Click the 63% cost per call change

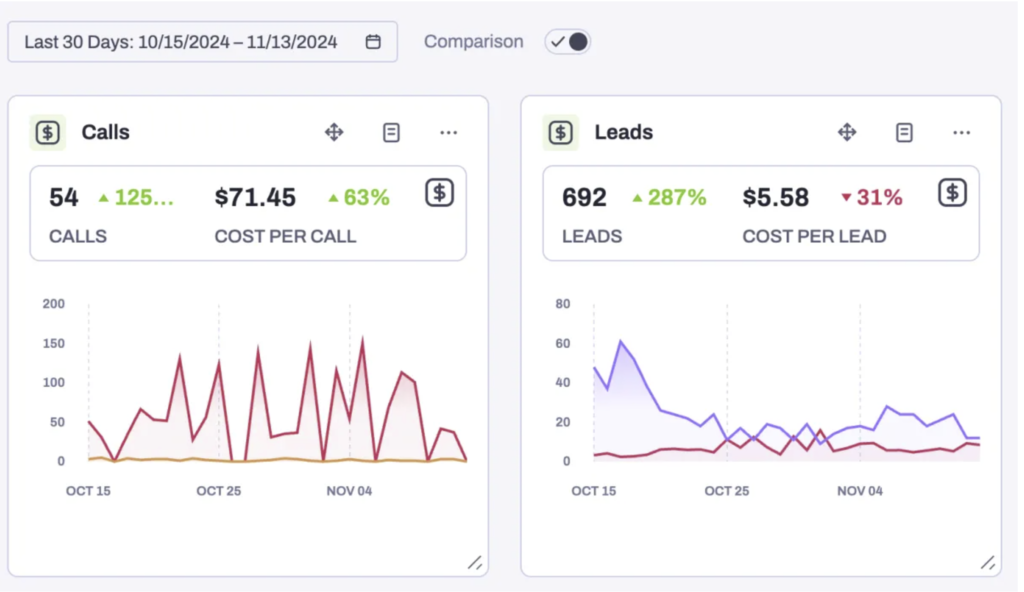(359, 197)
